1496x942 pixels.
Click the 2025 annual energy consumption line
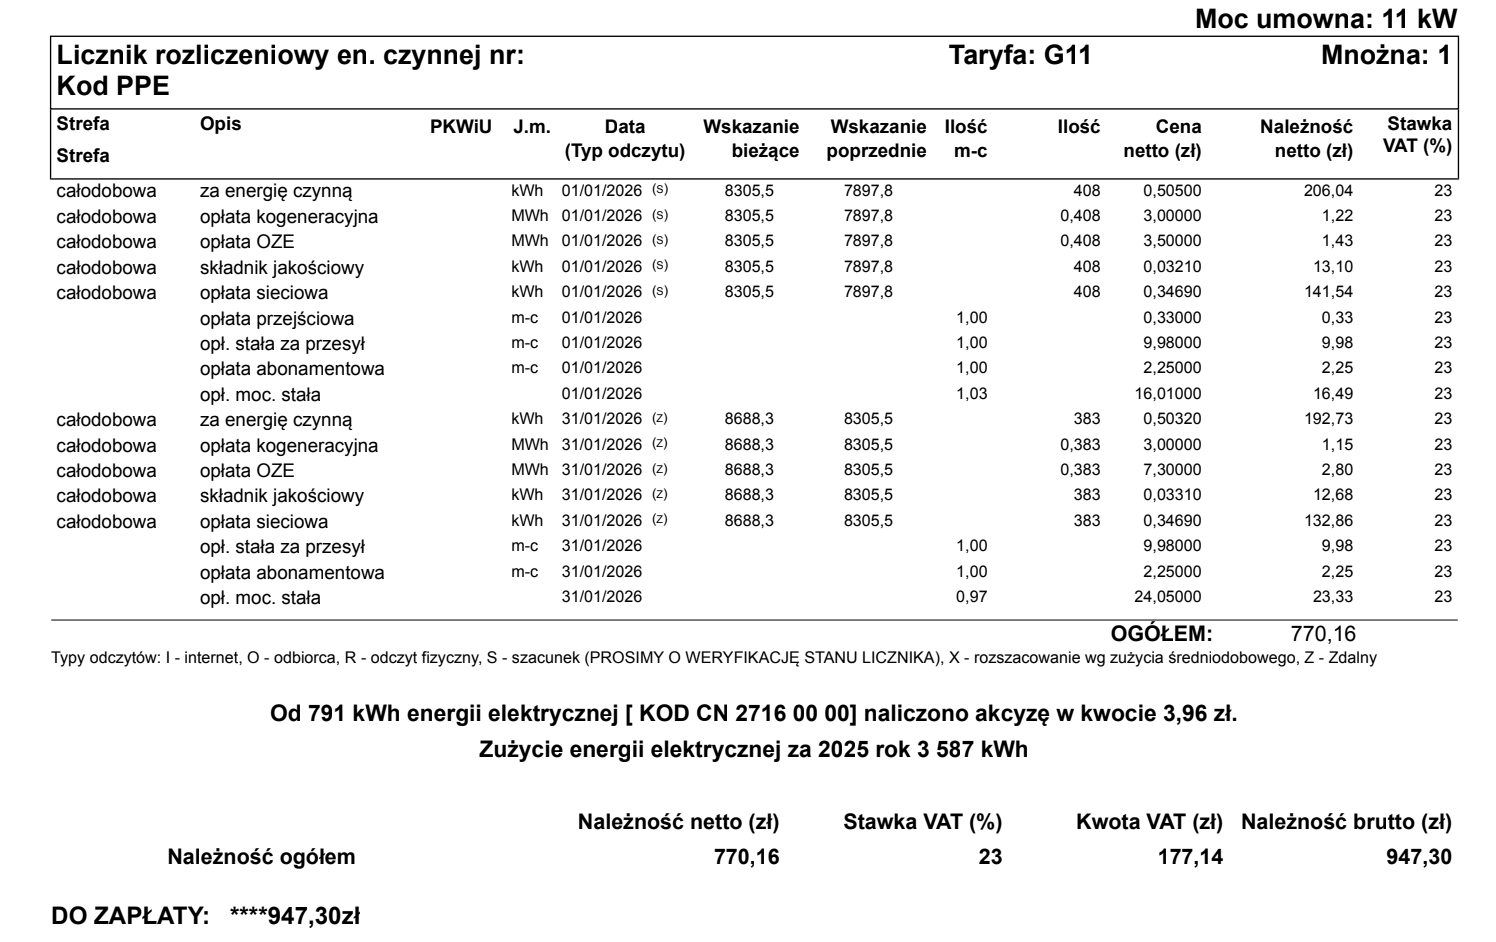pos(753,749)
